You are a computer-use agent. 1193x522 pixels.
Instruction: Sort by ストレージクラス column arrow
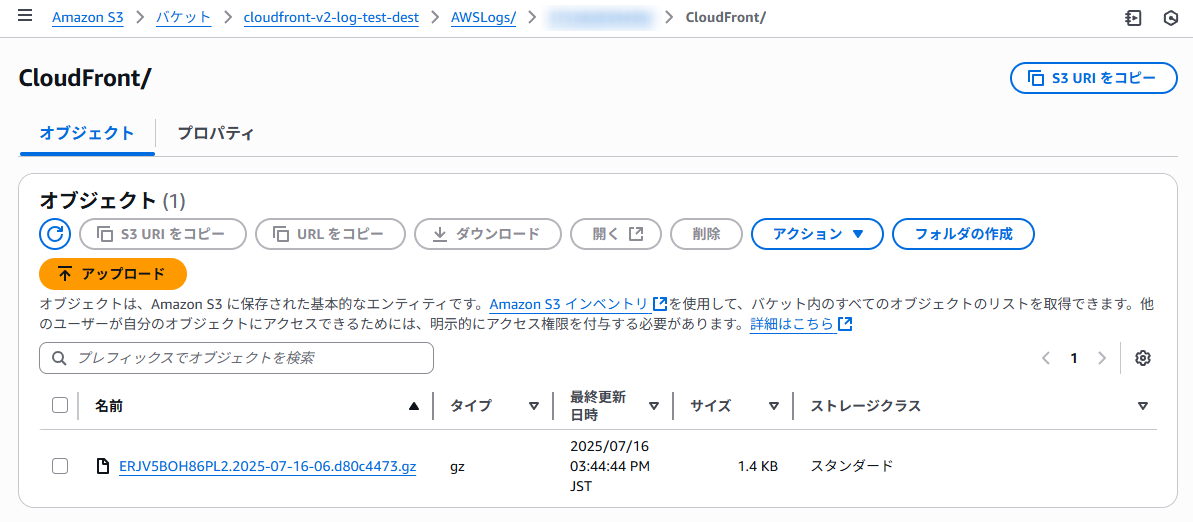pyautogui.click(x=1142, y=406)
